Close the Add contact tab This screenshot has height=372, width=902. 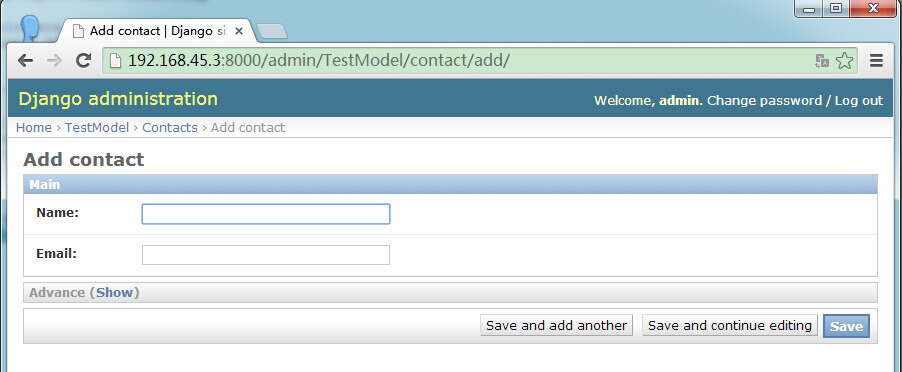point(239,31)
